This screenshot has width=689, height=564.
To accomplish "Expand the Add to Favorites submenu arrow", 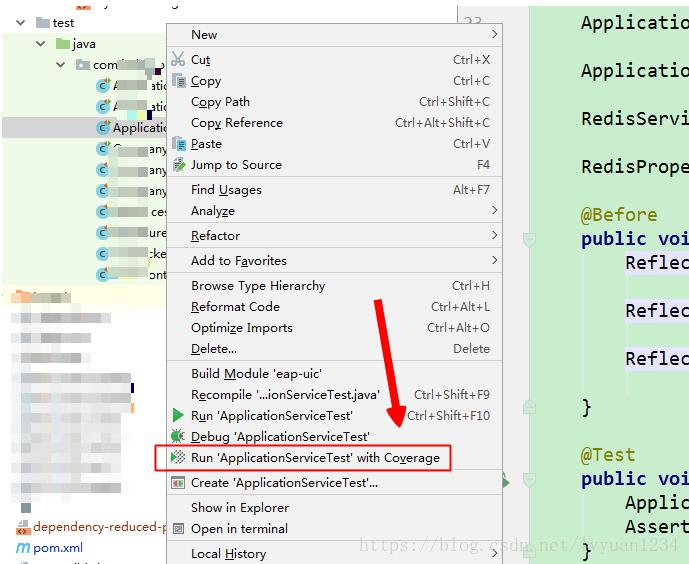I will click(x=495, y=260).
